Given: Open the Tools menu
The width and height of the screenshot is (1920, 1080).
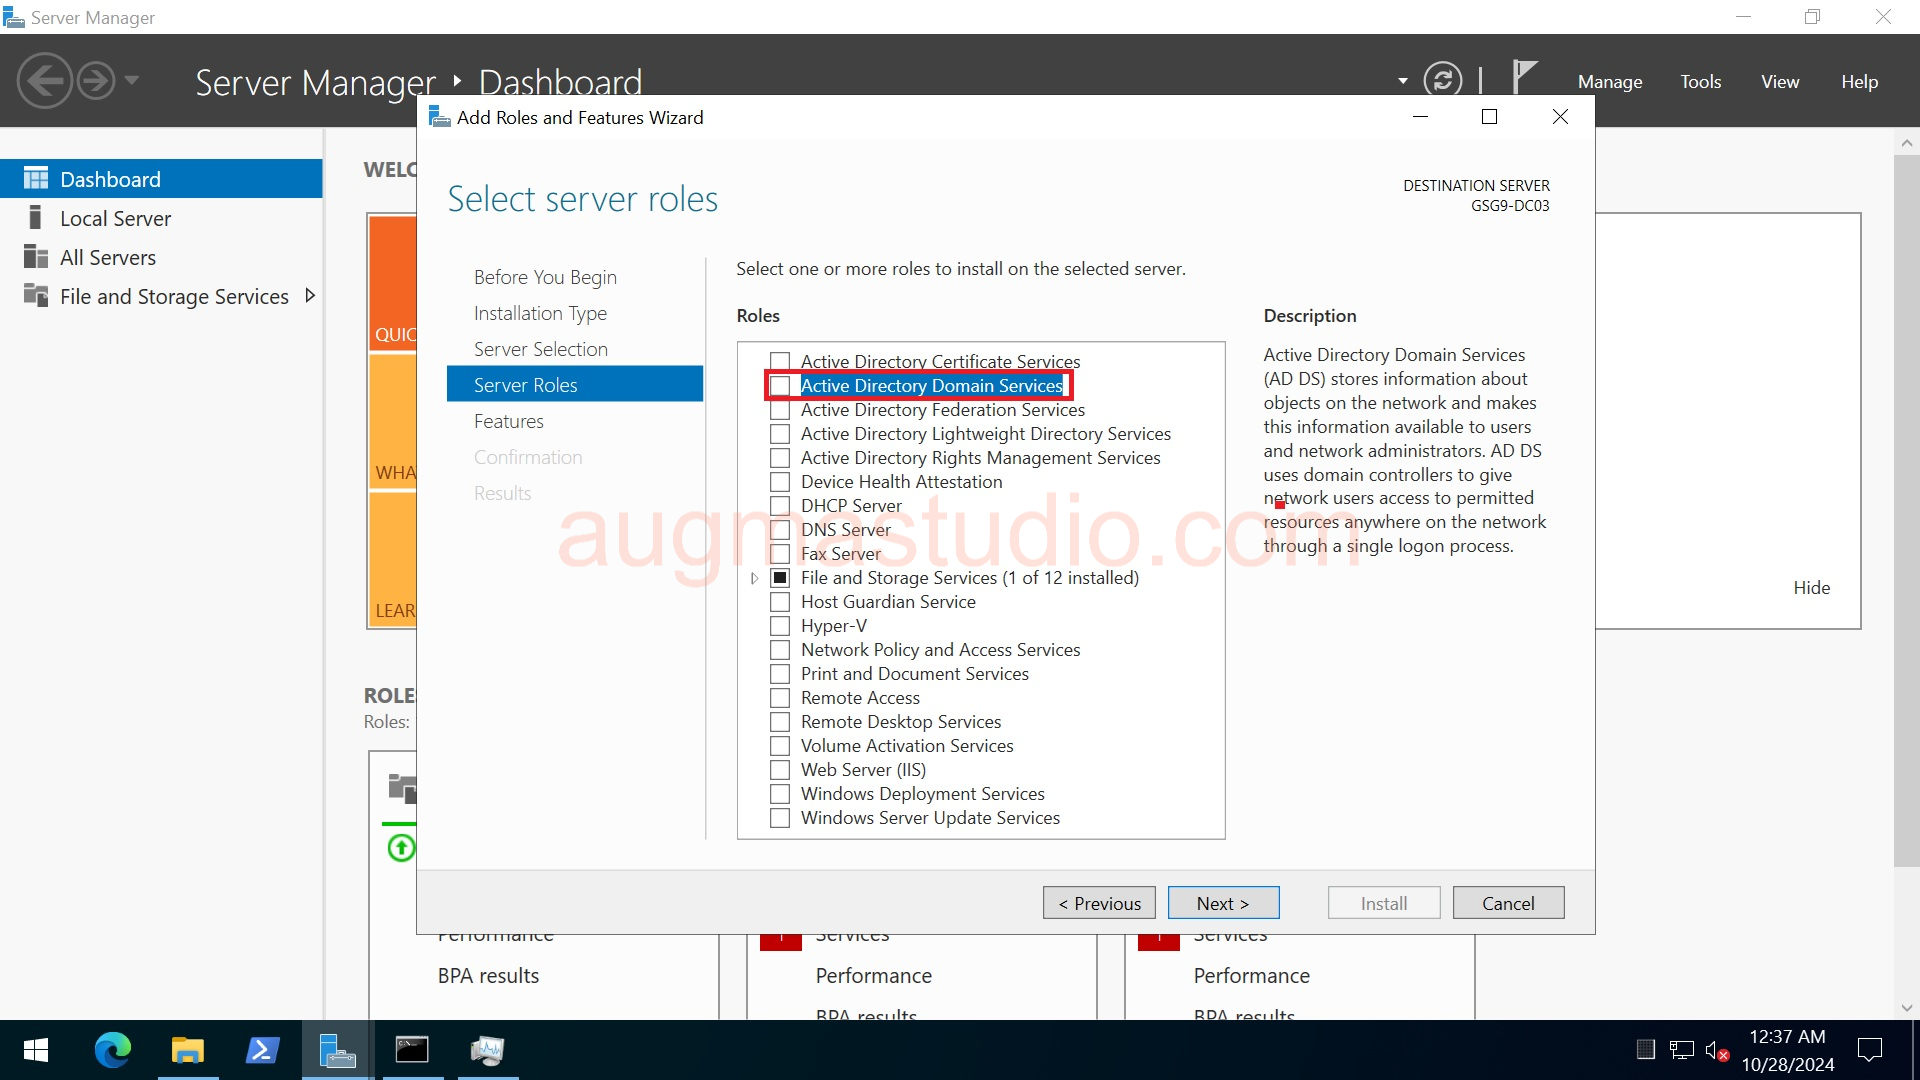Looking at the screenshot, I should click(1700, 81).
